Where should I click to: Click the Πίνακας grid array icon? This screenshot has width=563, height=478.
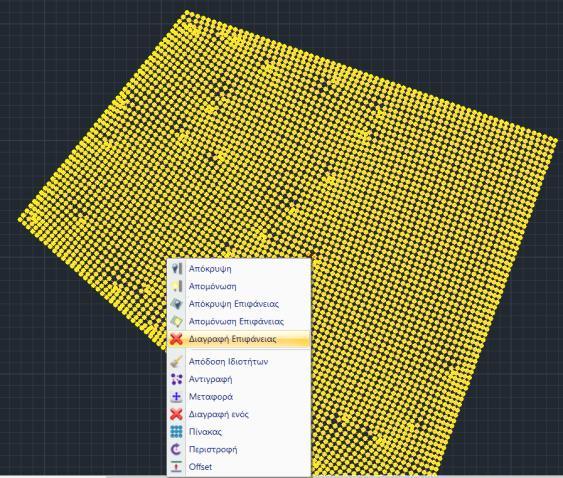coord(176,432)
